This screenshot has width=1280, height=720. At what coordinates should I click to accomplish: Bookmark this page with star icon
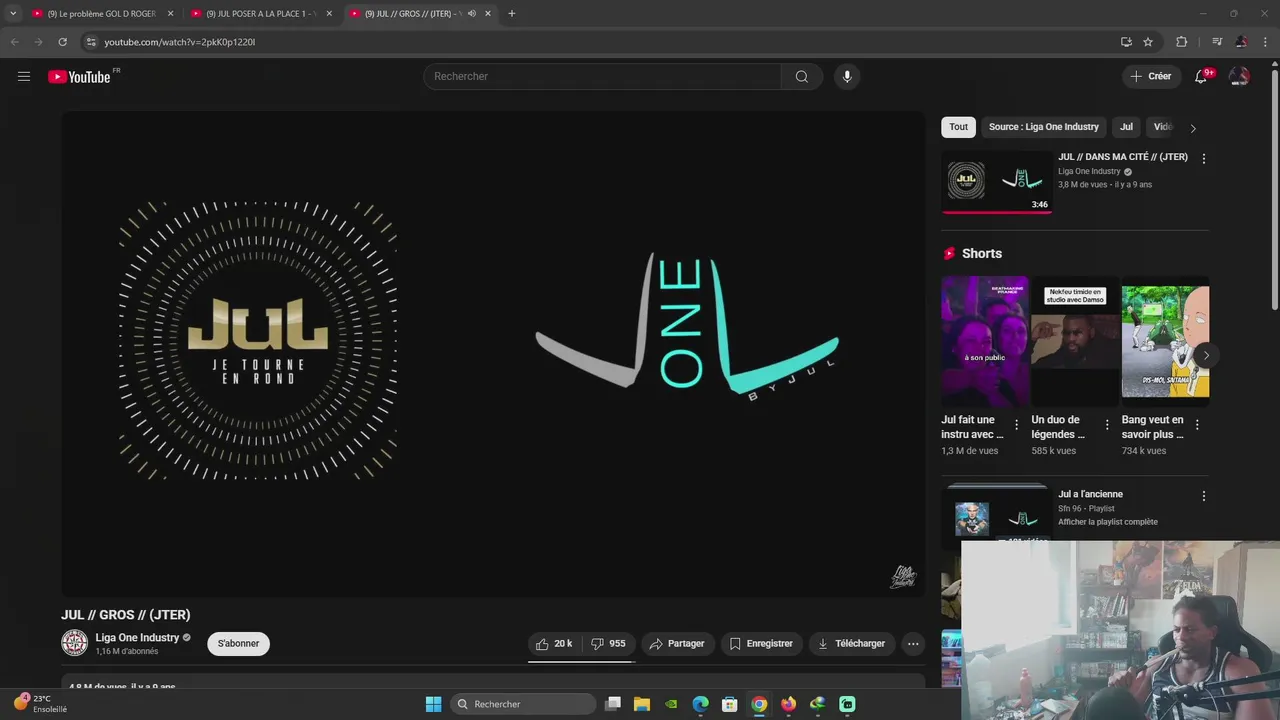coord(1148,42)
